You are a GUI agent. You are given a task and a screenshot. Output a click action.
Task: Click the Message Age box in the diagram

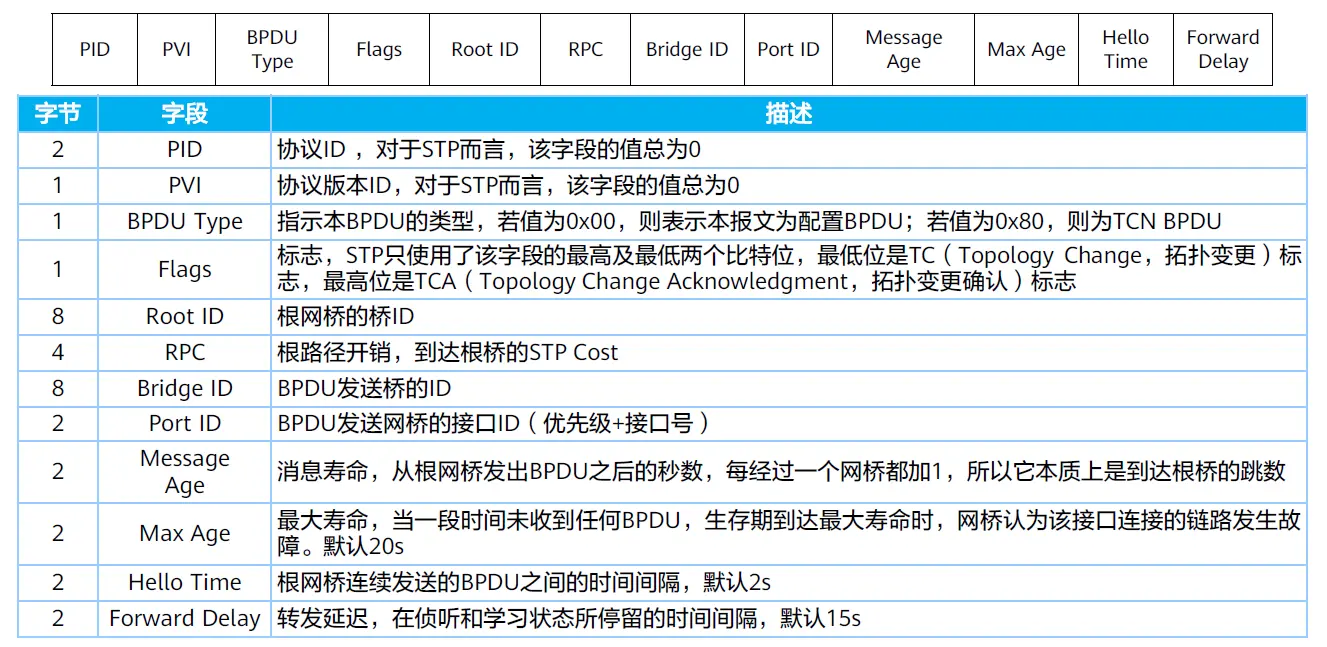(903, 49)
